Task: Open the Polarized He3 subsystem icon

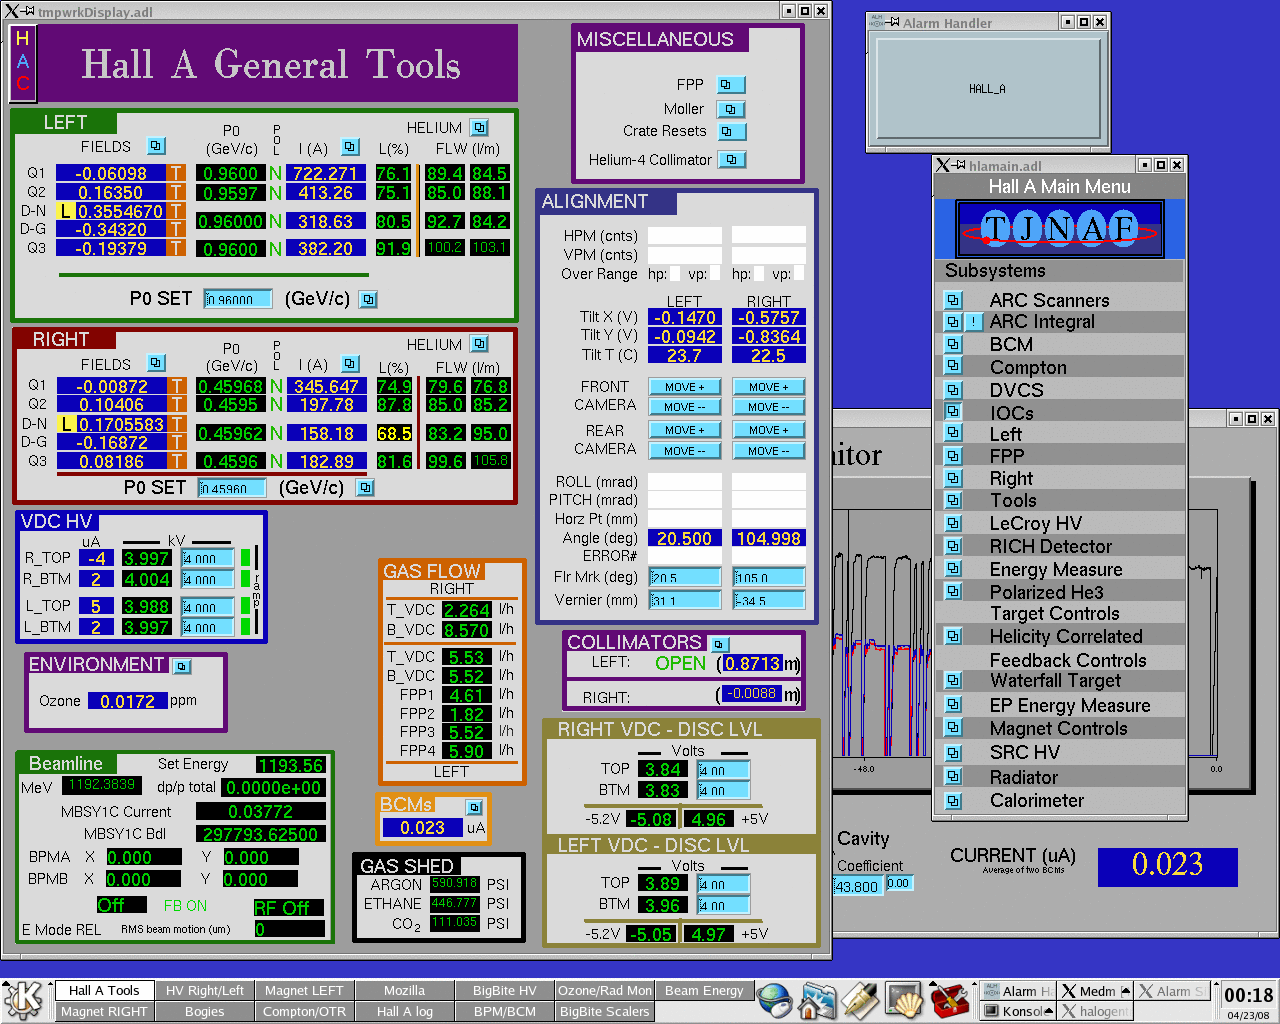Action: (953, 592)
